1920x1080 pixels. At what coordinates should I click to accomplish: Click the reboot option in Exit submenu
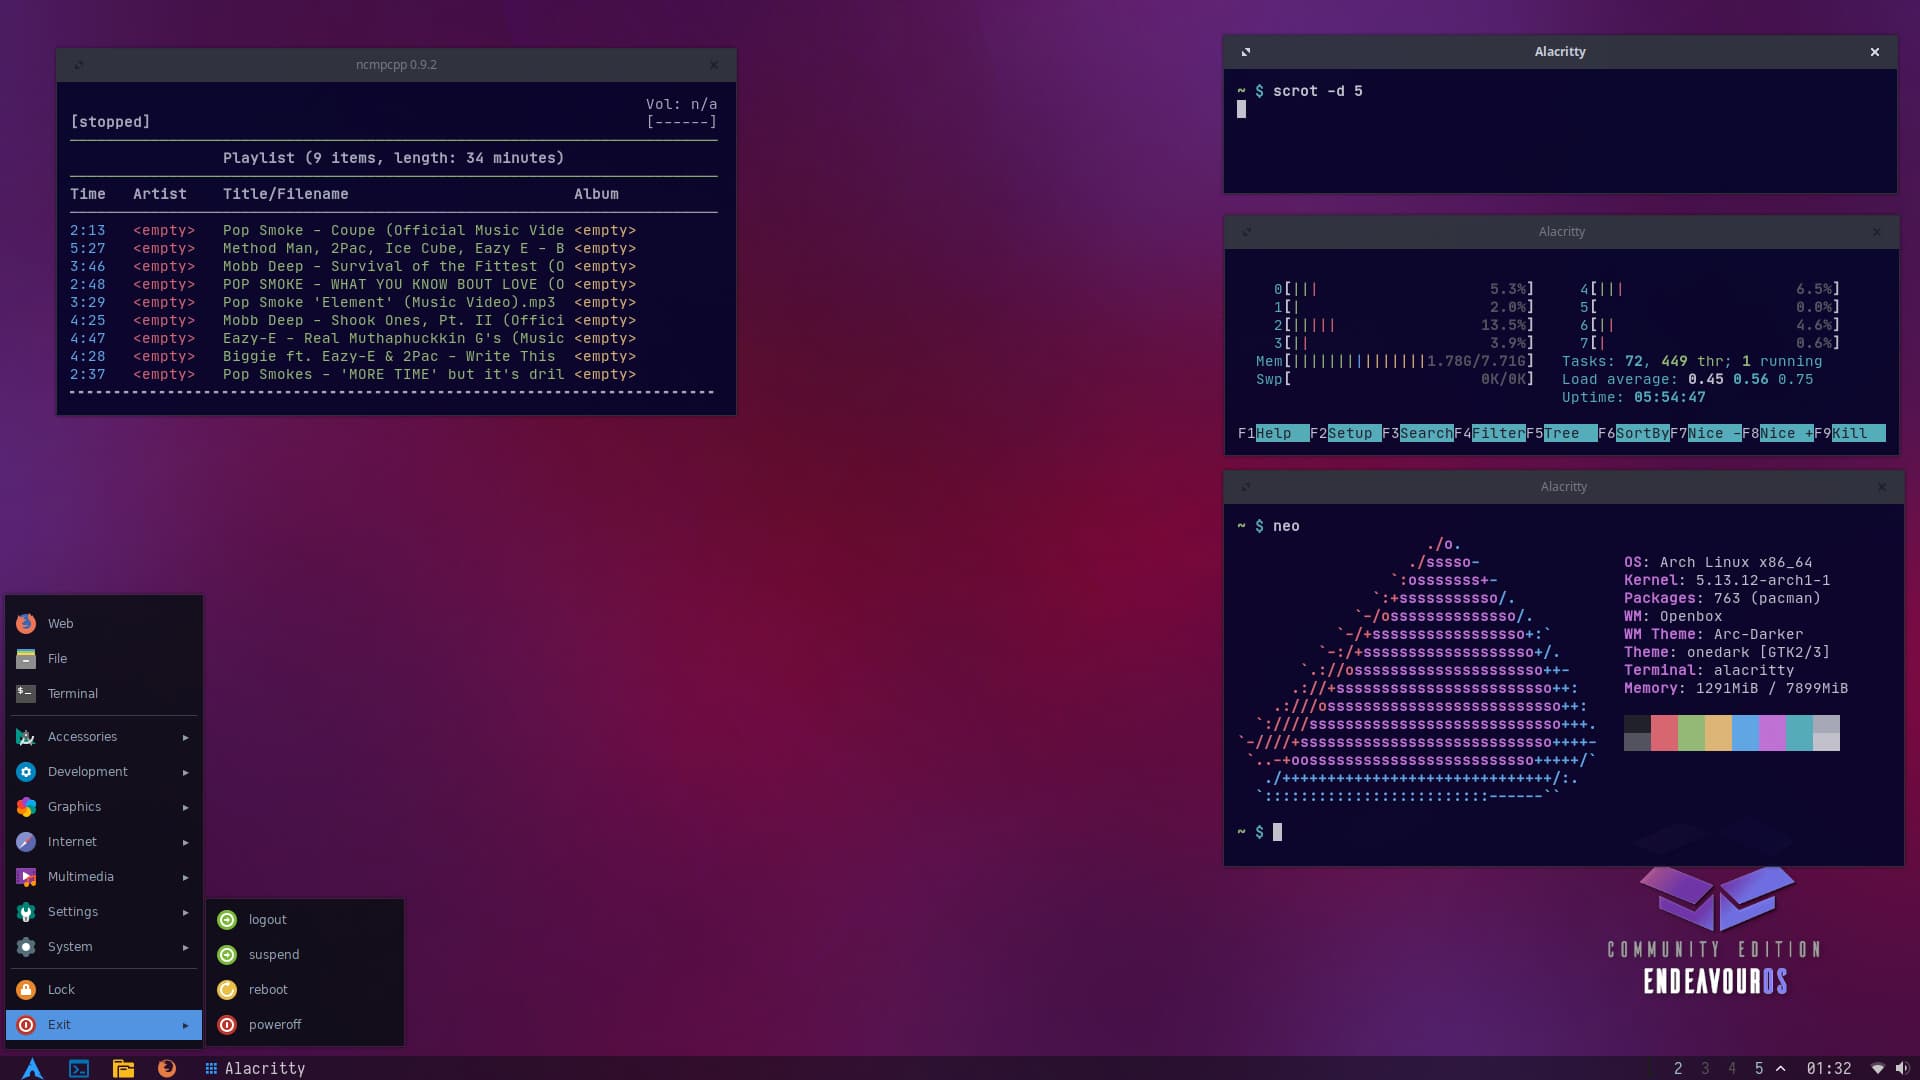pyautogui.click(x=266, y=989)
